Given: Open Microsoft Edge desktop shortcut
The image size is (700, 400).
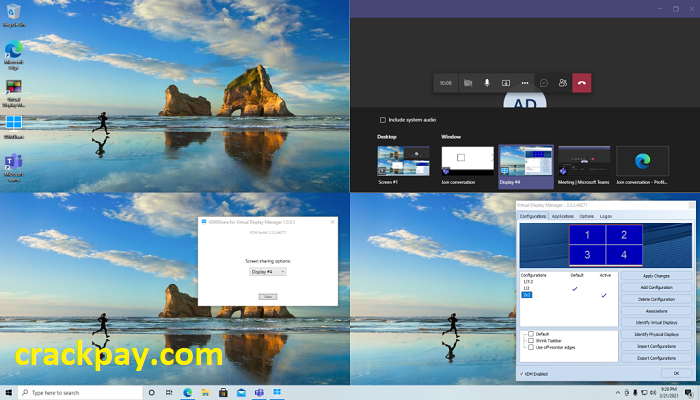Looking at the screenshot, I should 14,55.
